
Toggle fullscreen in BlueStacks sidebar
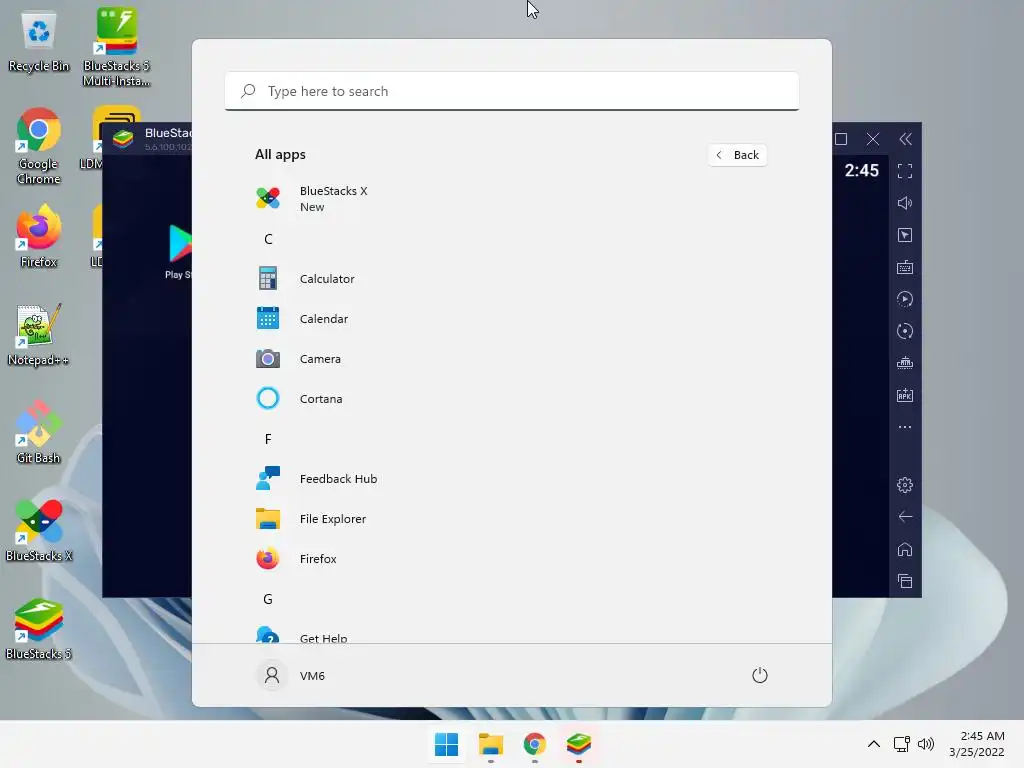click(905, 171)
